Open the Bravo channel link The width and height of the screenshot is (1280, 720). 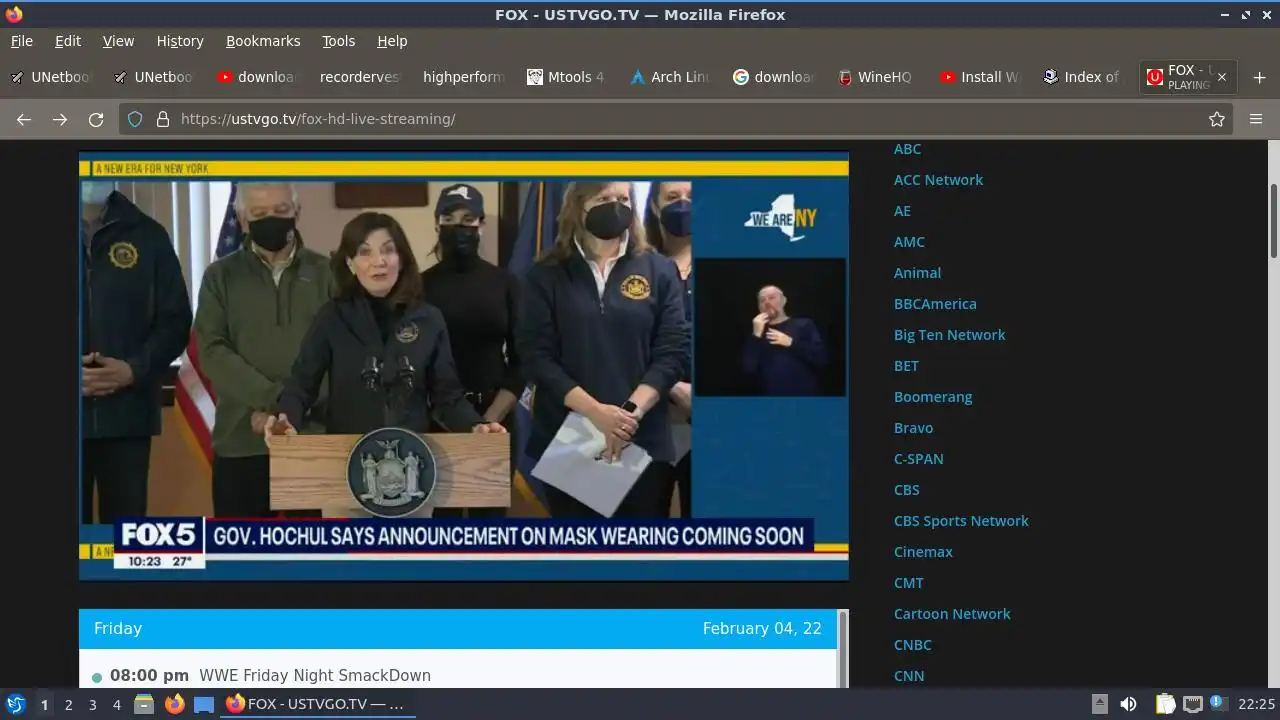[x=913, y=428]
